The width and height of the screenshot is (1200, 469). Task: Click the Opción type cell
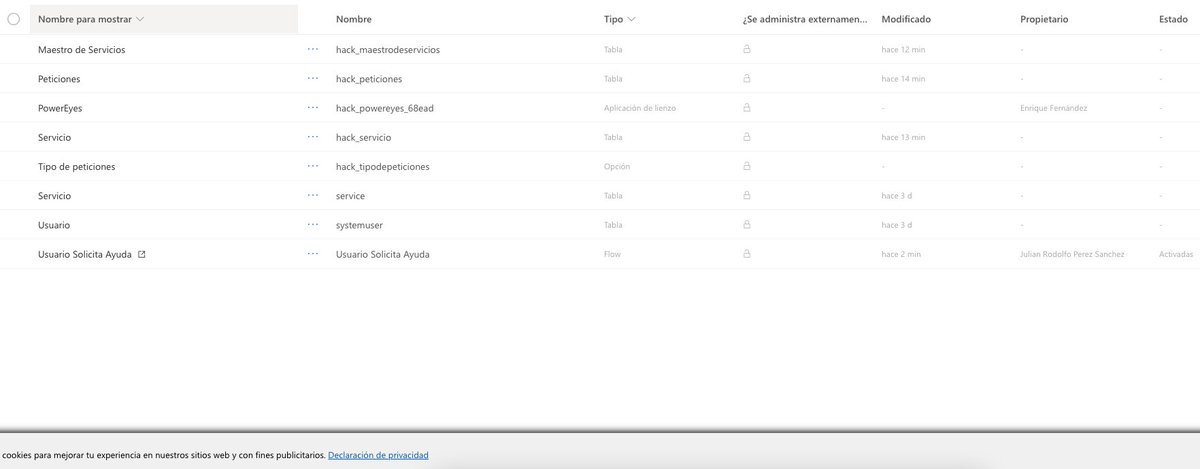click(x=617, y=166)
